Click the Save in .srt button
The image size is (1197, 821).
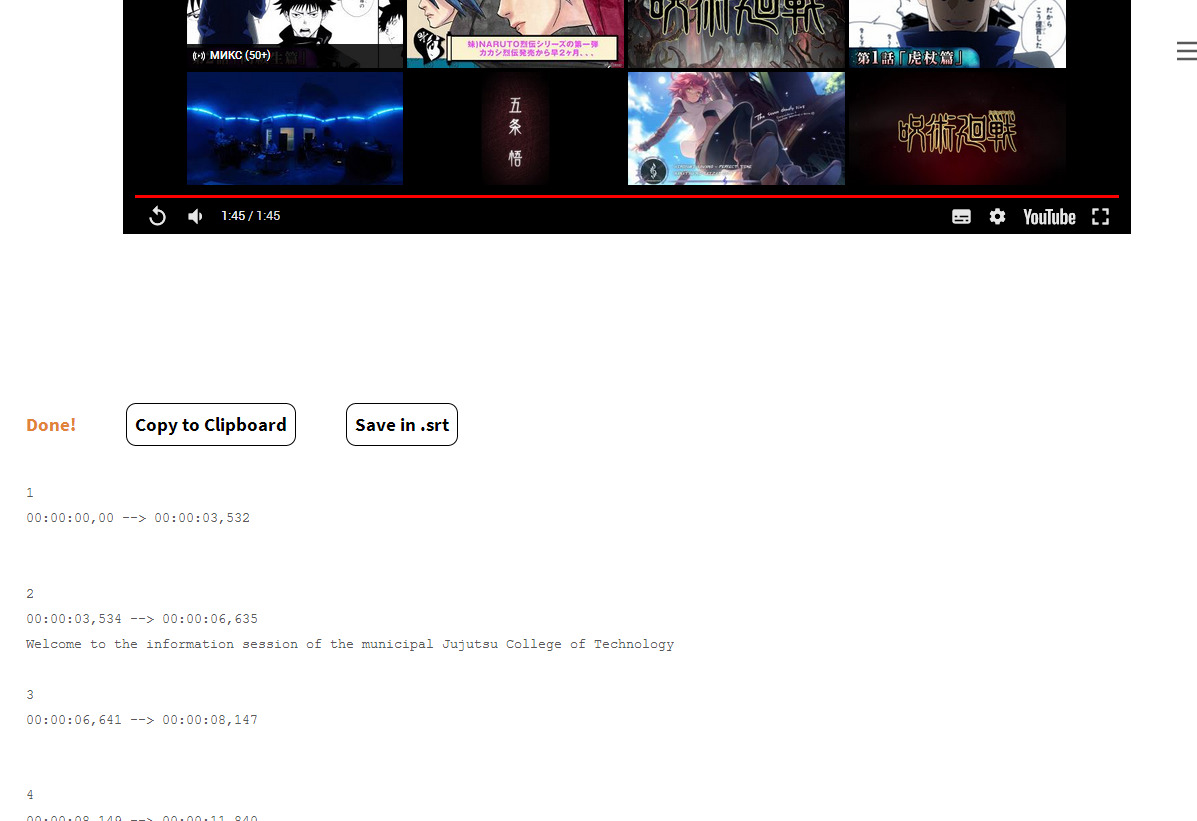[401, 425]
